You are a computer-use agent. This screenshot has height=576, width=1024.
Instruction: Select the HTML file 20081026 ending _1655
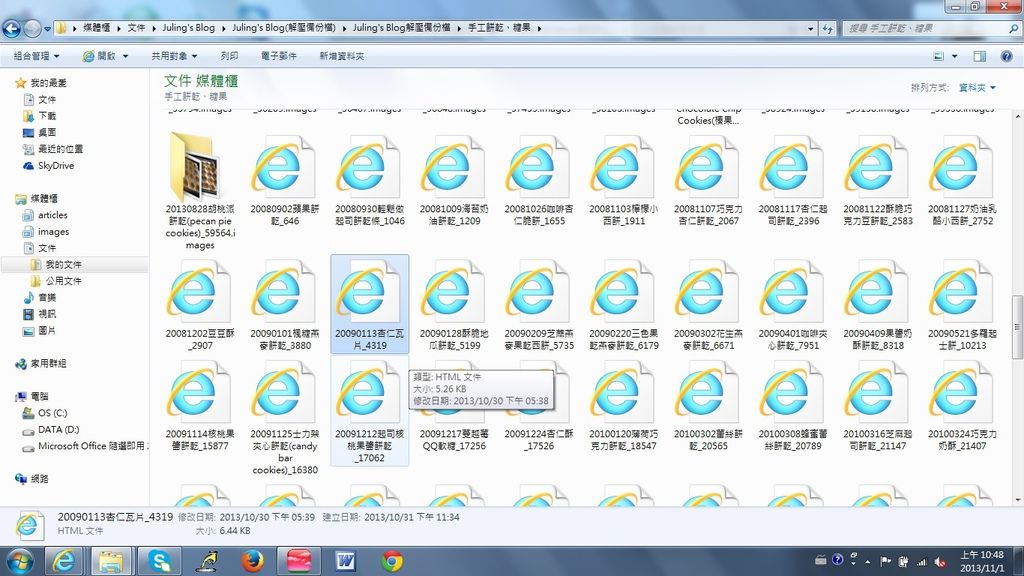(x=539, y=182)
